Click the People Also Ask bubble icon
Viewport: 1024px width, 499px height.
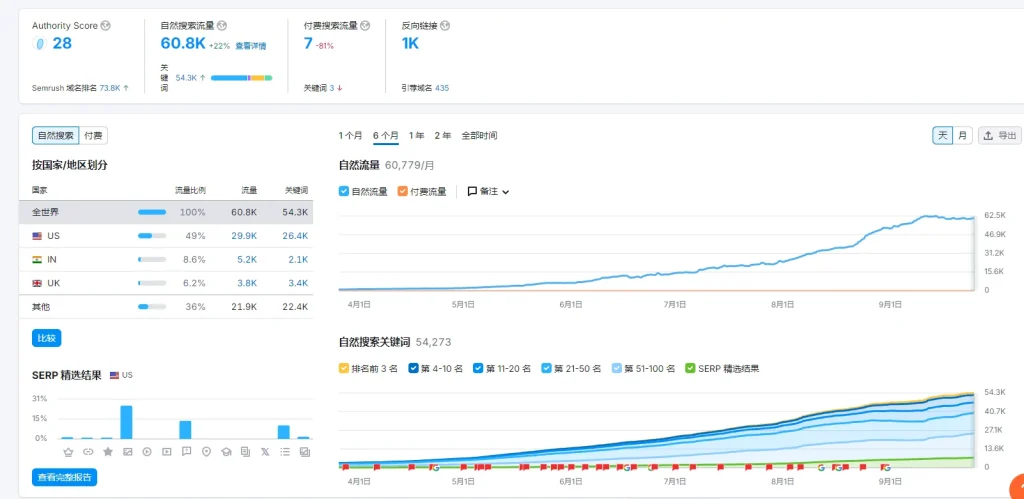186,451
